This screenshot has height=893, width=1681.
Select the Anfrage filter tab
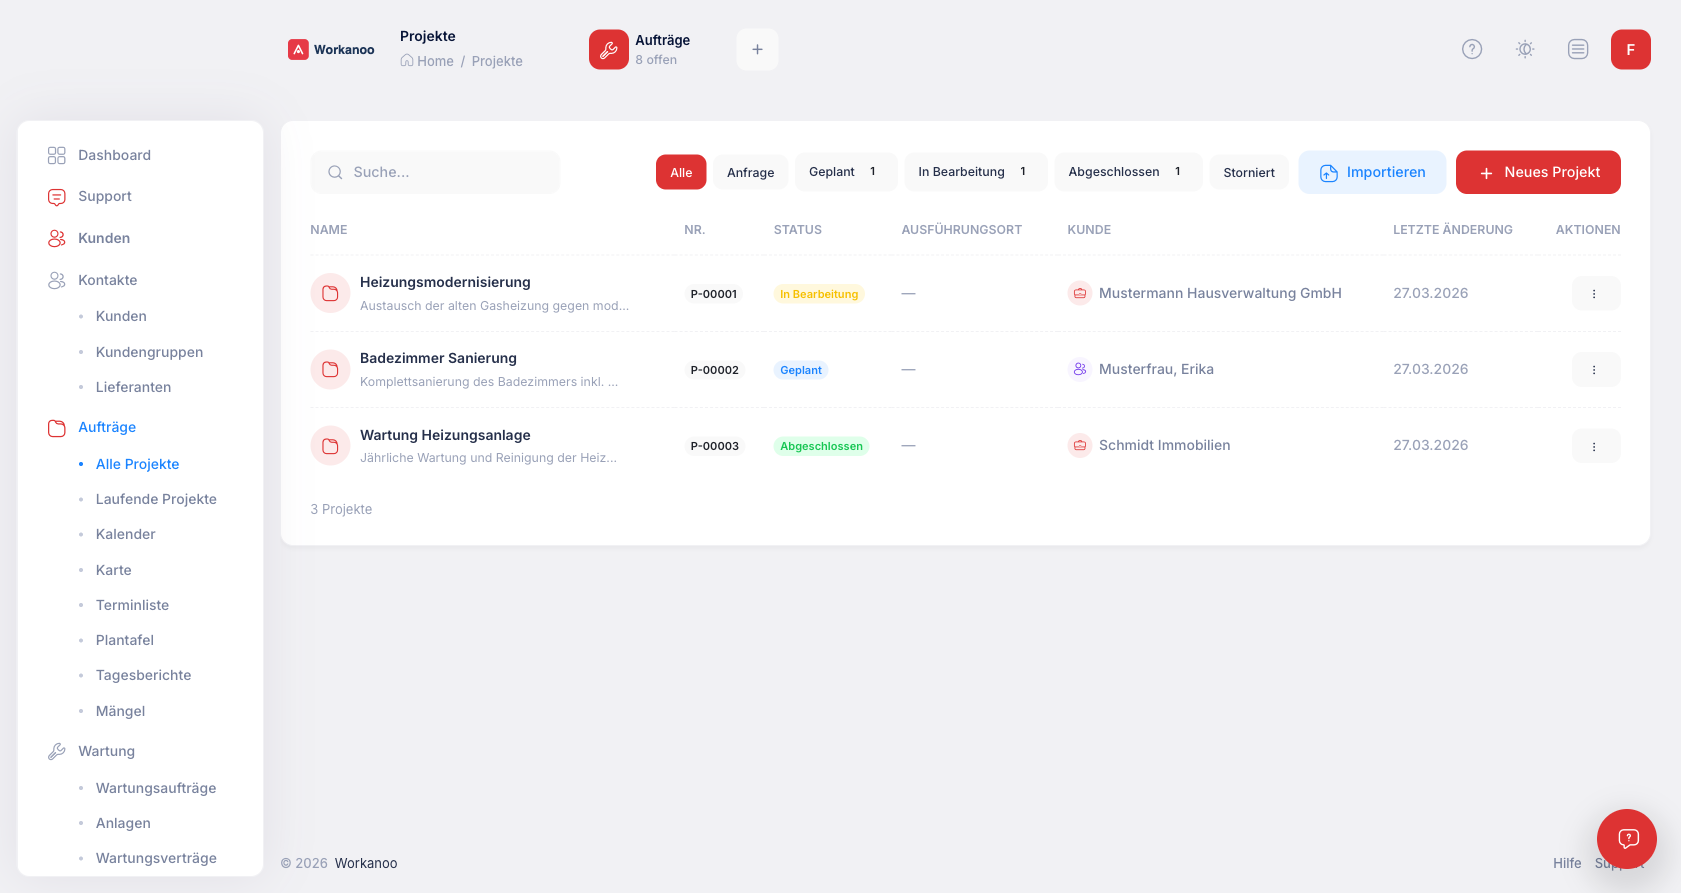click(750, 172)
